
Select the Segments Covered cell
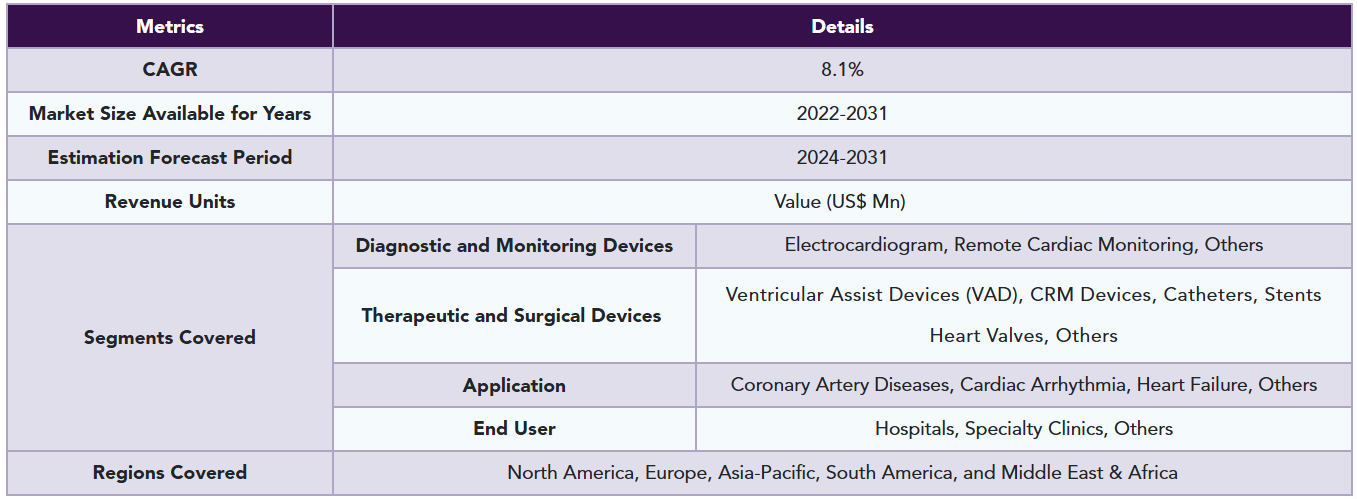click(x=170, y=338)
